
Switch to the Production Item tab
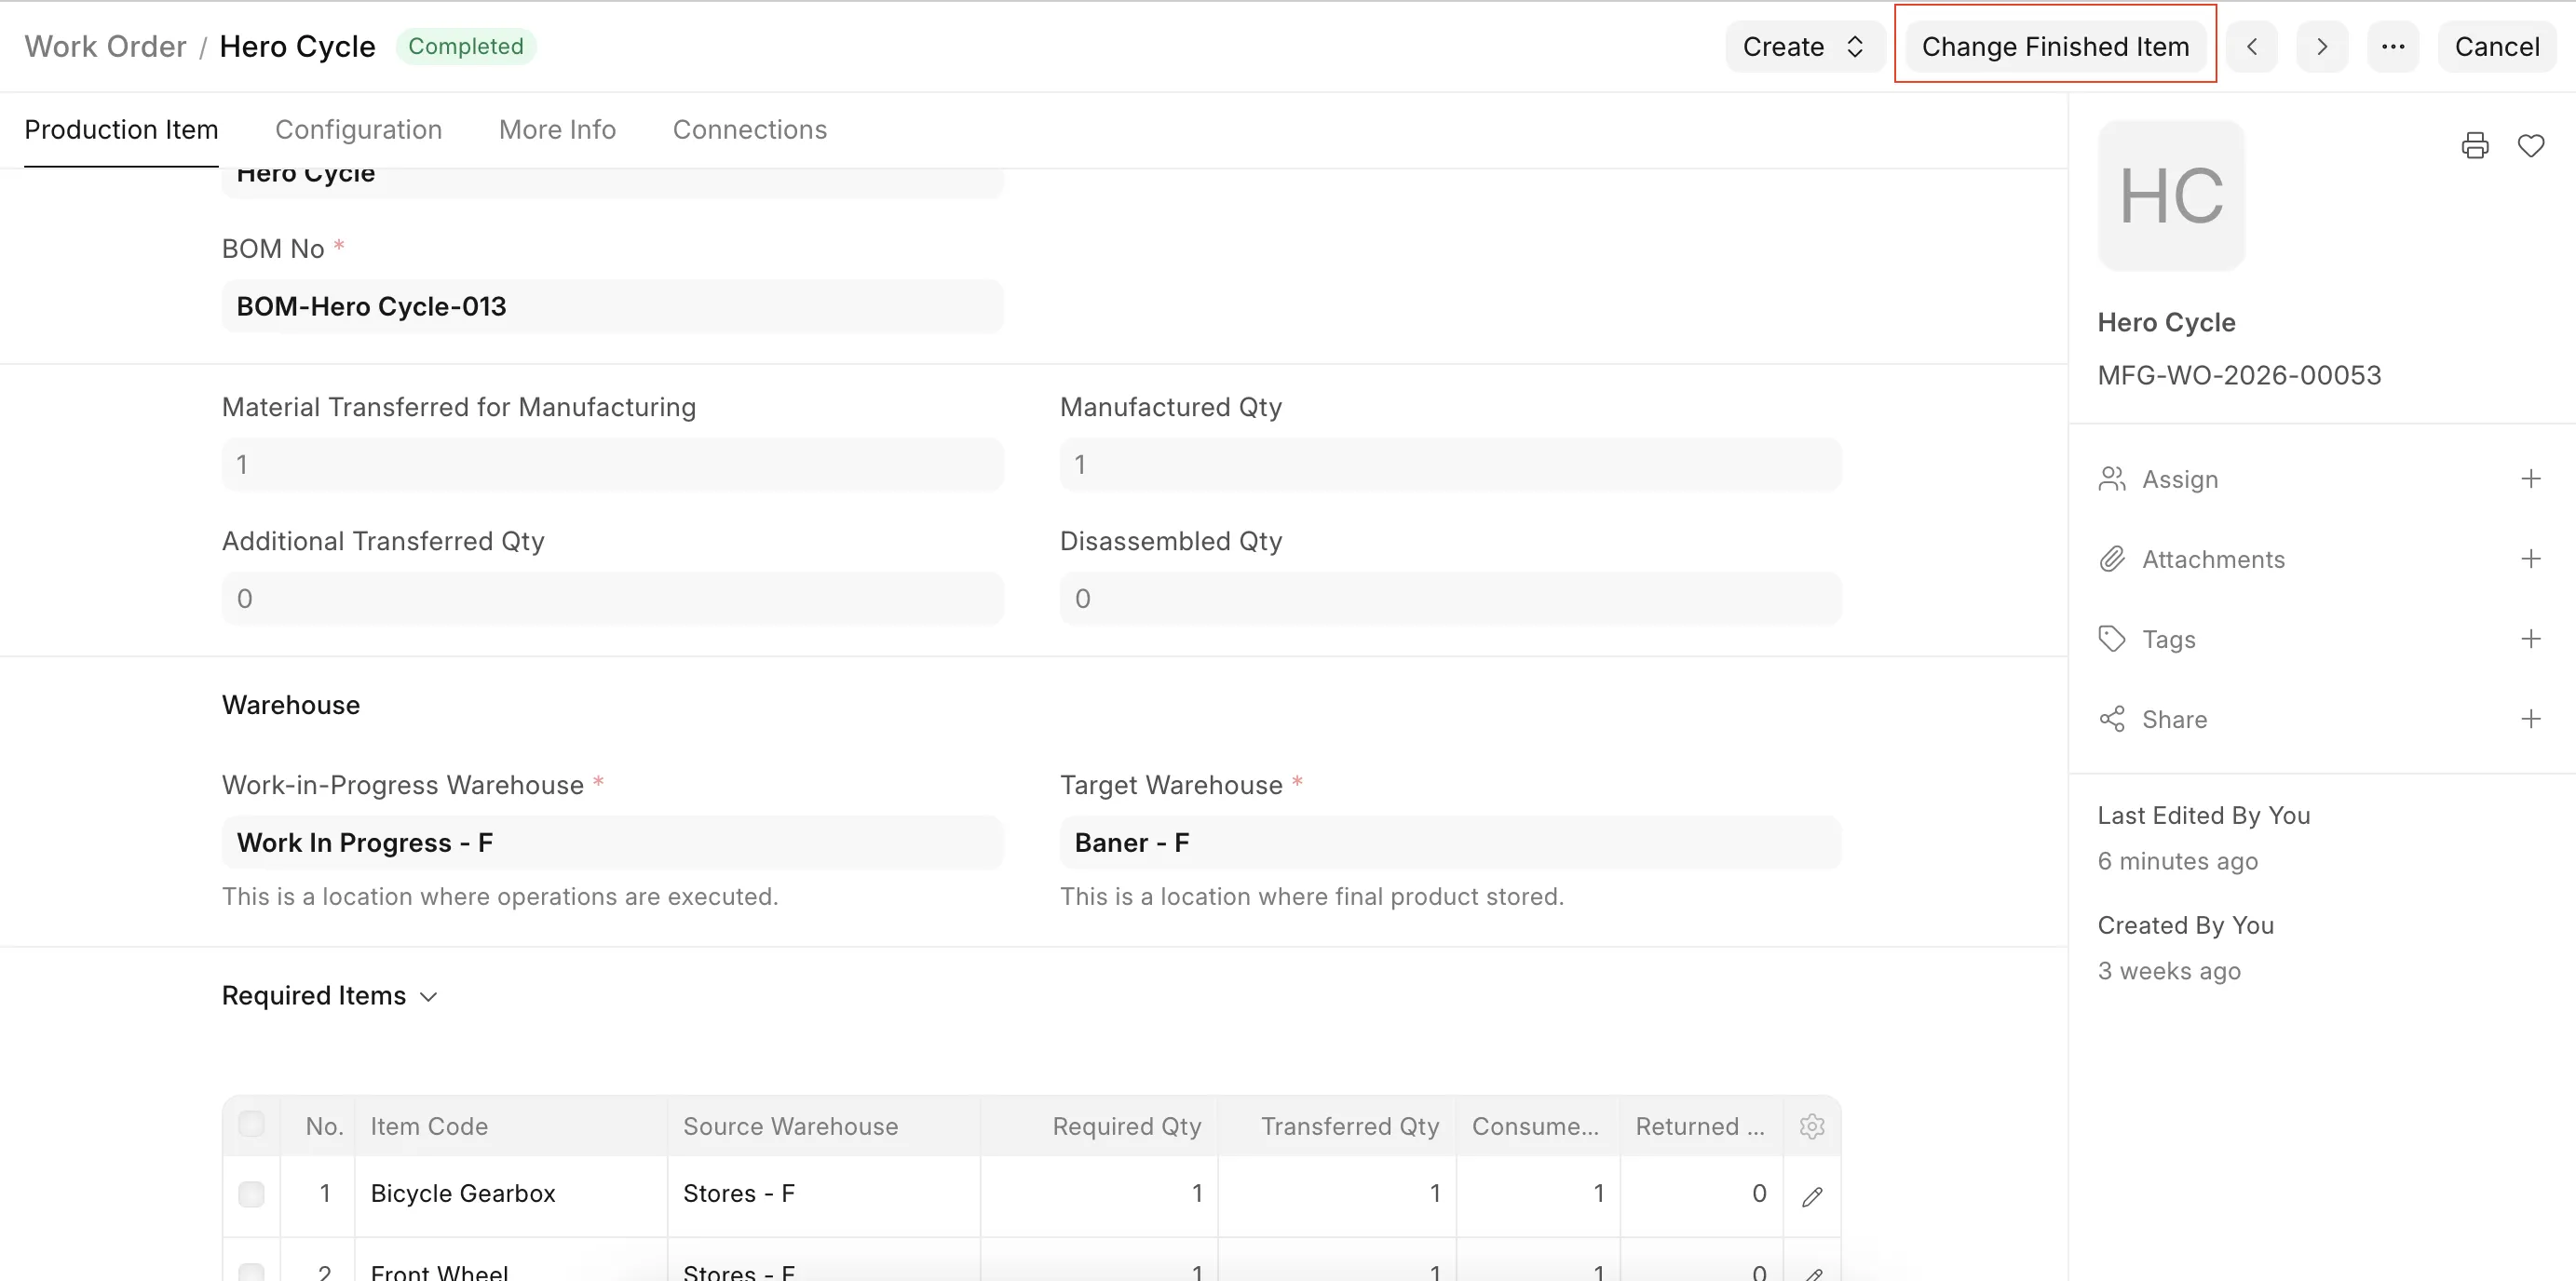[121, 130]
